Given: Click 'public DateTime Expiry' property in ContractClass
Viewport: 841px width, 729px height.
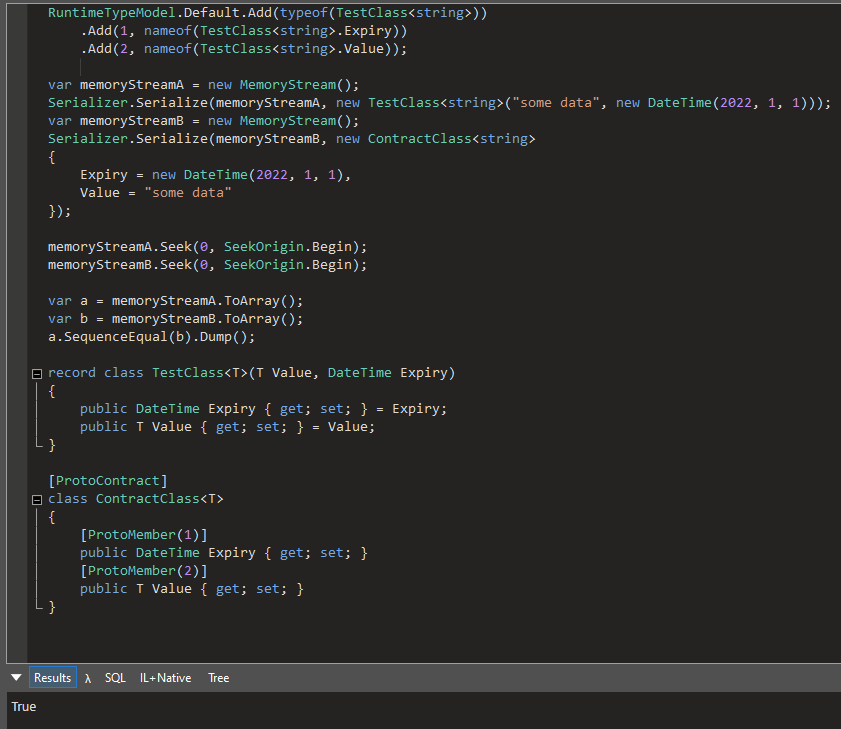Looking at the screenshot, I should [168, 553].
